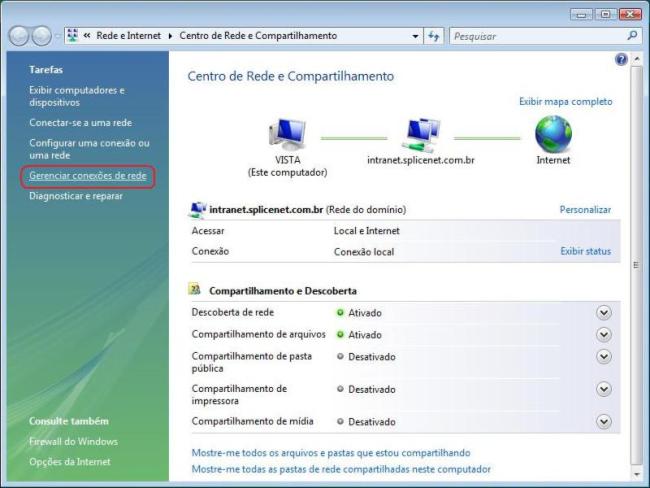Open help via the question mark icon

[x=621, y=60]
